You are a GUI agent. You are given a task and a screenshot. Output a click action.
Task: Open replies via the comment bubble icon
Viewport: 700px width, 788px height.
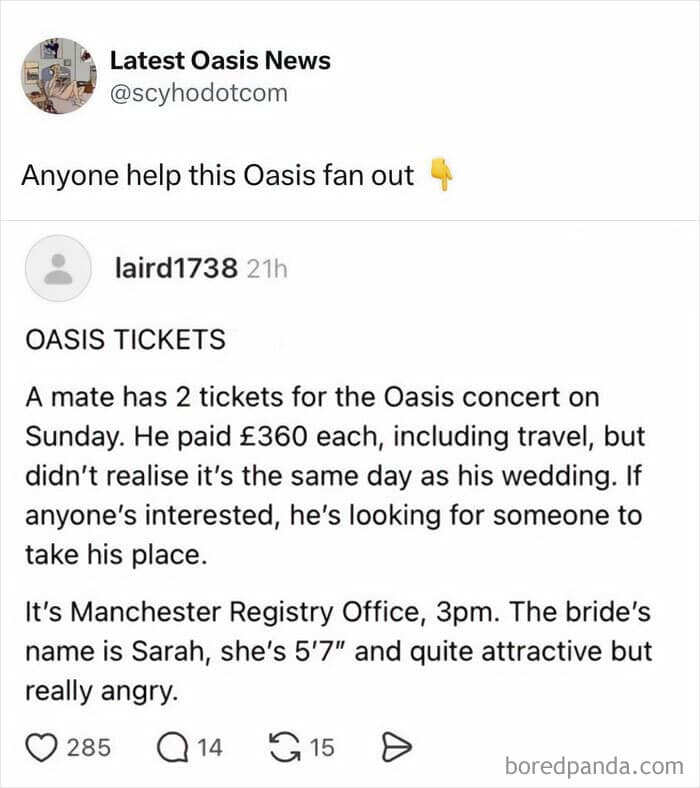click(173, 746)
